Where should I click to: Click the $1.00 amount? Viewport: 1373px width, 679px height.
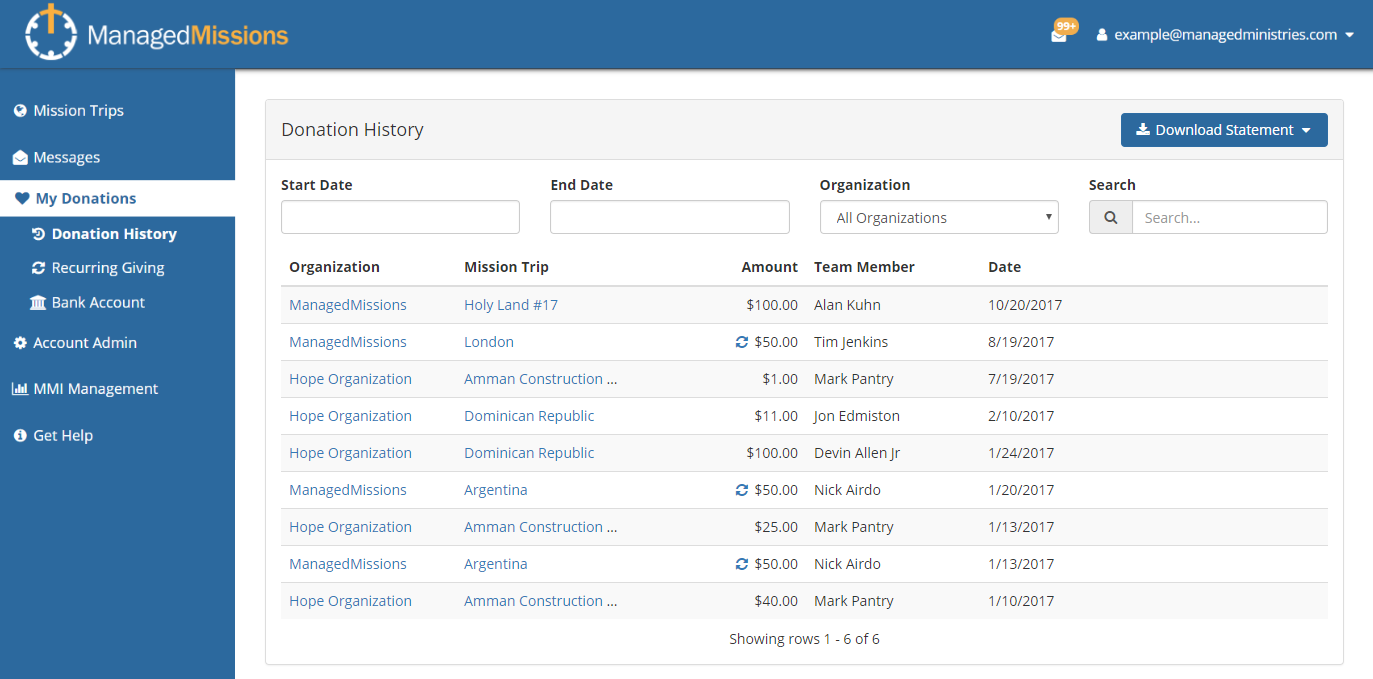[x=780, y=379]
